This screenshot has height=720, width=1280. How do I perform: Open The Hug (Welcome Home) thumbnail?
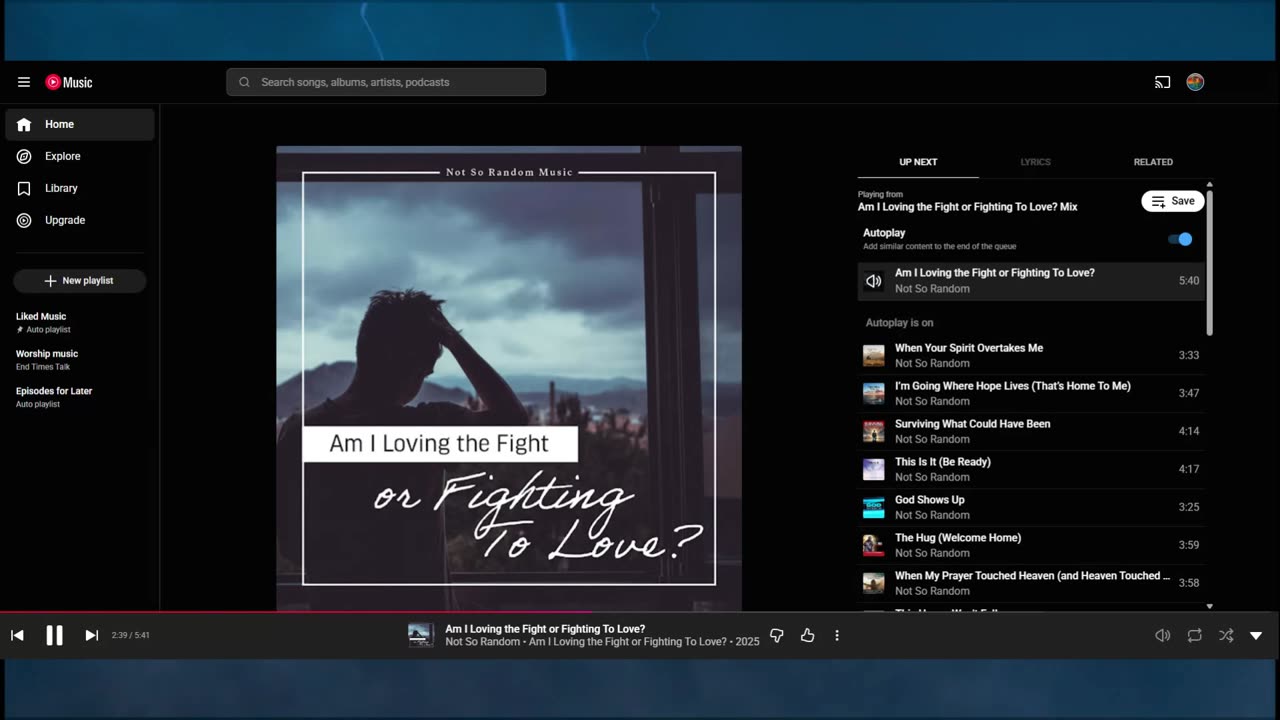click(x=874, y=545)
